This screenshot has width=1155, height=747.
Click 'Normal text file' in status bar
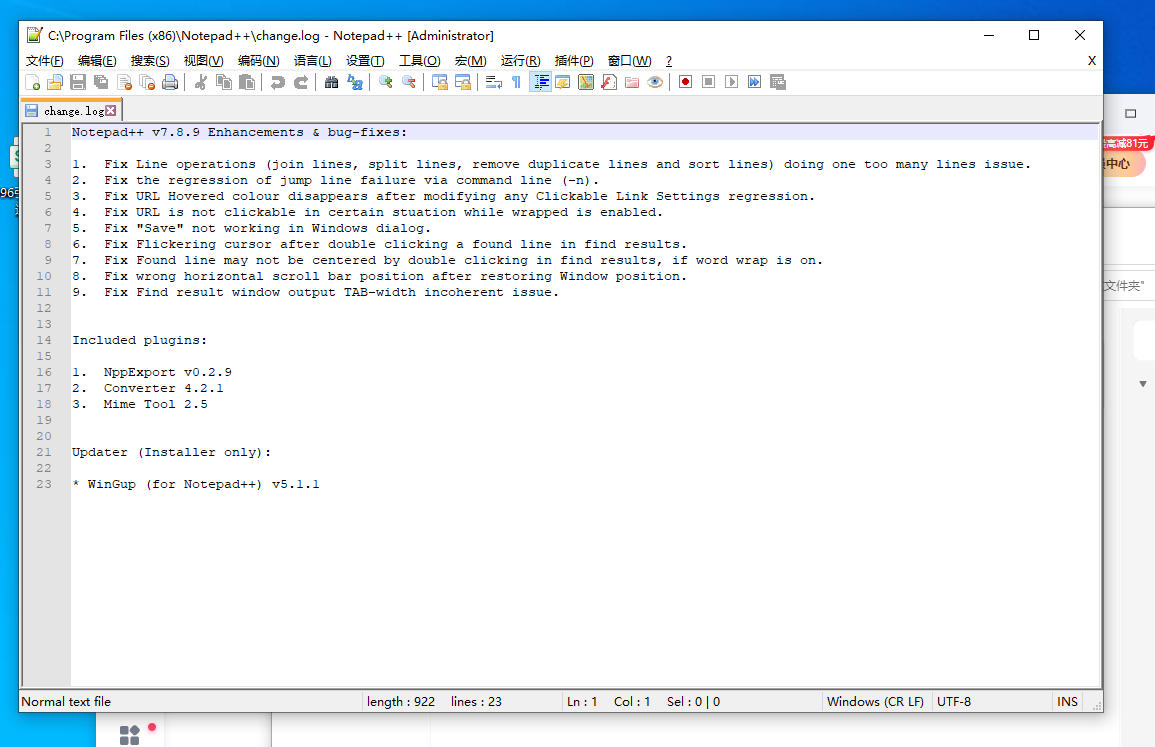[x=66, y=701]
